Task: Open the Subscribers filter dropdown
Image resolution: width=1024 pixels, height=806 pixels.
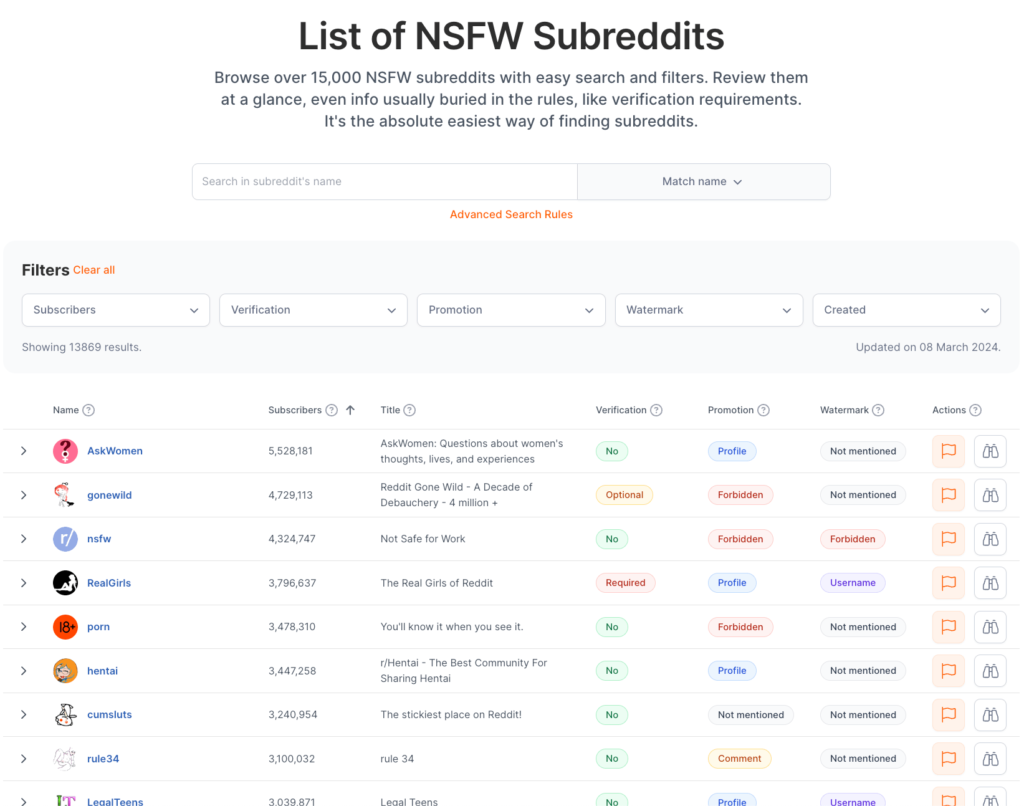Action: [116, 310]
